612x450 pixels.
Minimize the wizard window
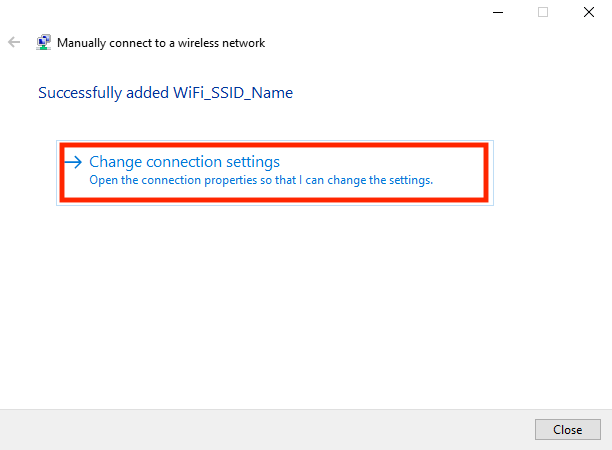point(498,12)
